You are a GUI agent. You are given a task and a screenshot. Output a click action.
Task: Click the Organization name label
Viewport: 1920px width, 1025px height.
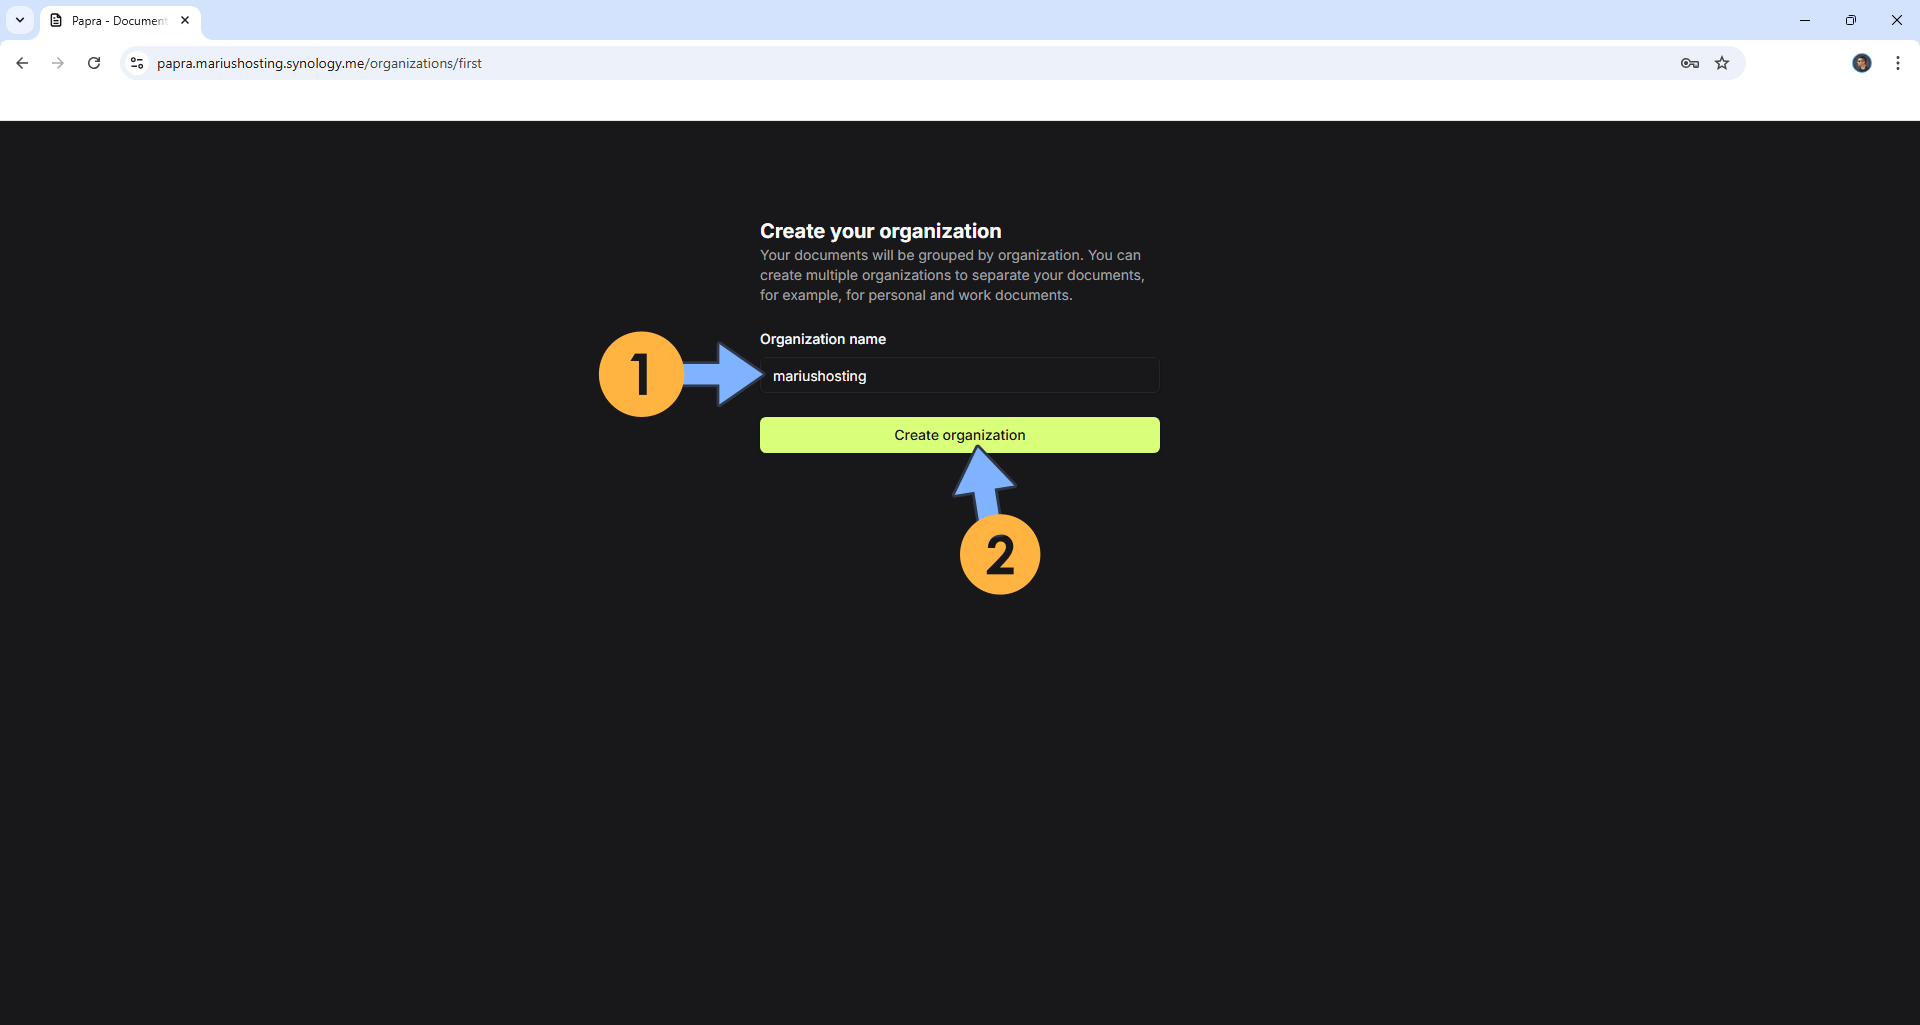coord(822,339)
